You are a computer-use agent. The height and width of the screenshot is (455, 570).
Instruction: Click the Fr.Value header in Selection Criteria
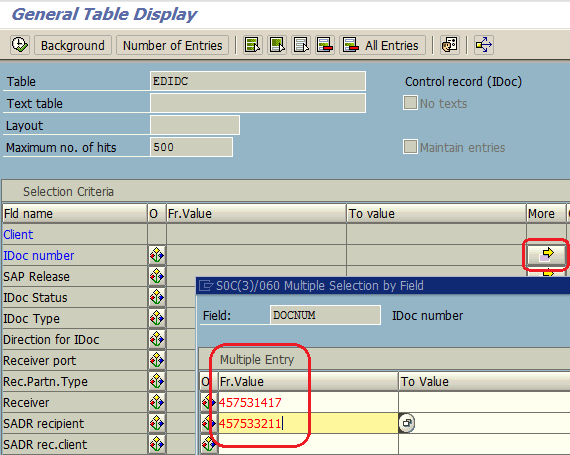256,214
